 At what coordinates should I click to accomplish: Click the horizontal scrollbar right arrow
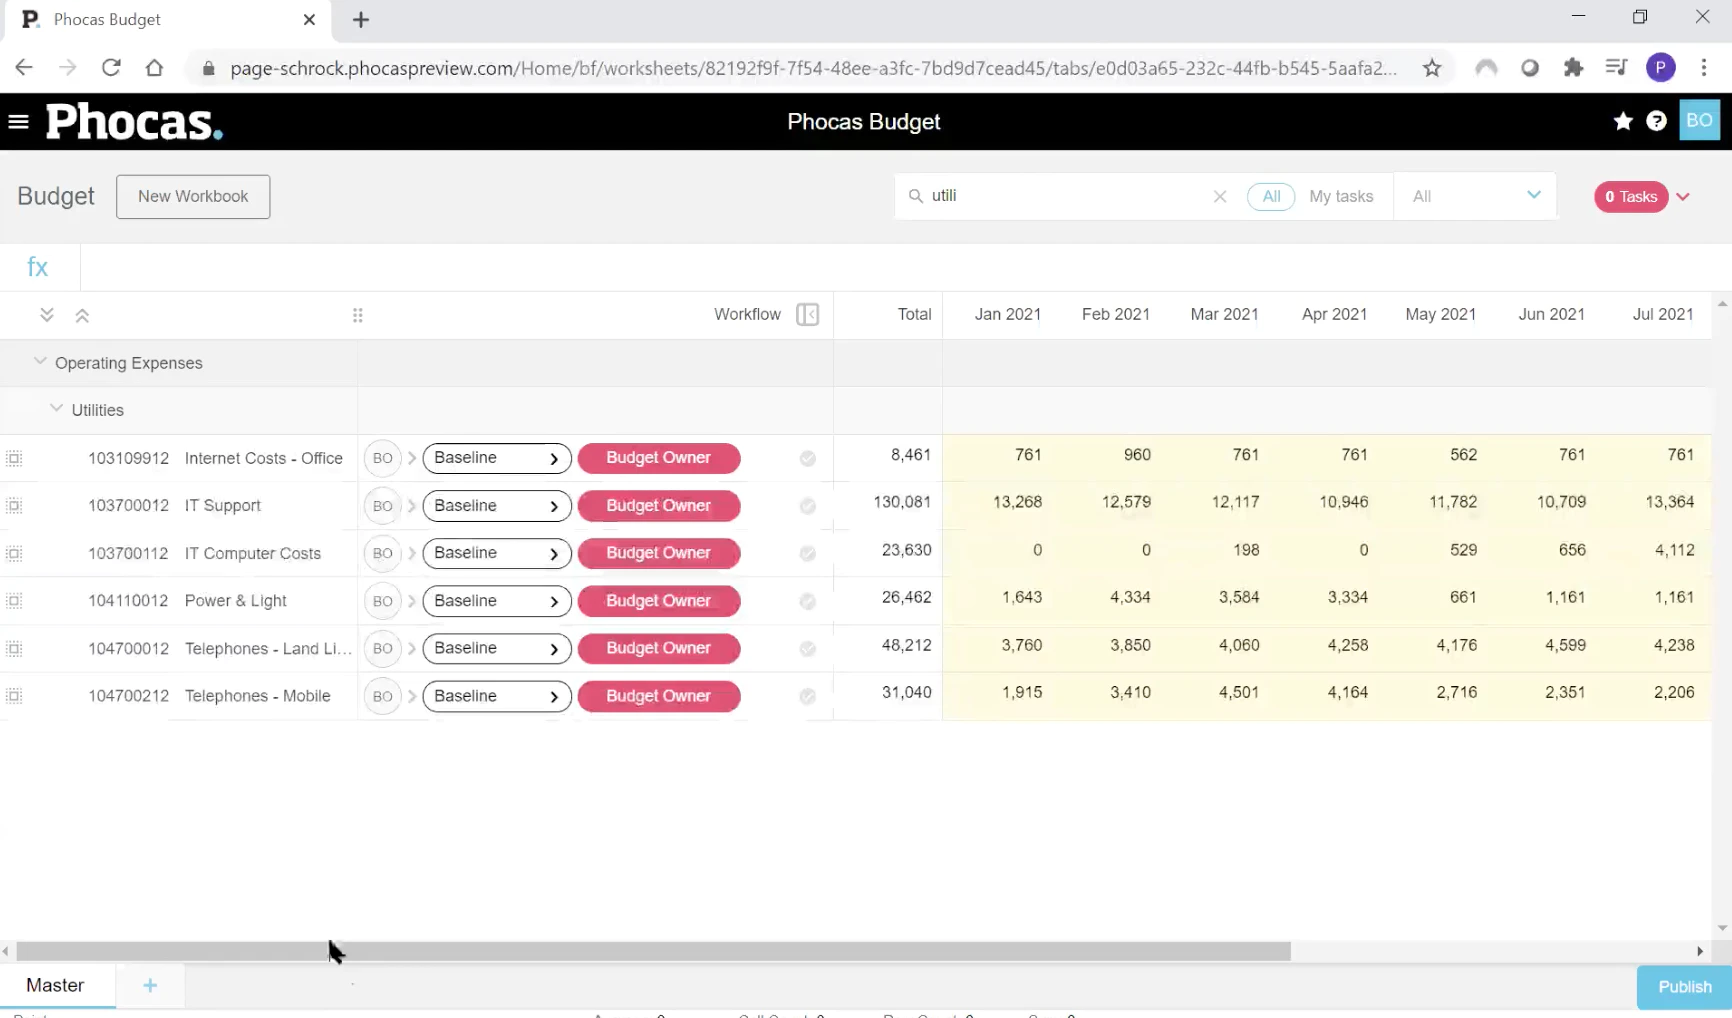1700,951
